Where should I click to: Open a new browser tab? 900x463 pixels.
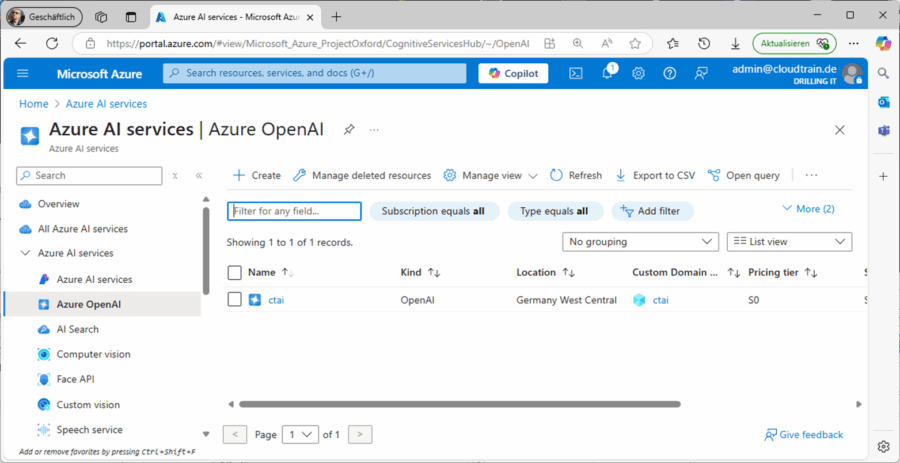click(336, 17)
